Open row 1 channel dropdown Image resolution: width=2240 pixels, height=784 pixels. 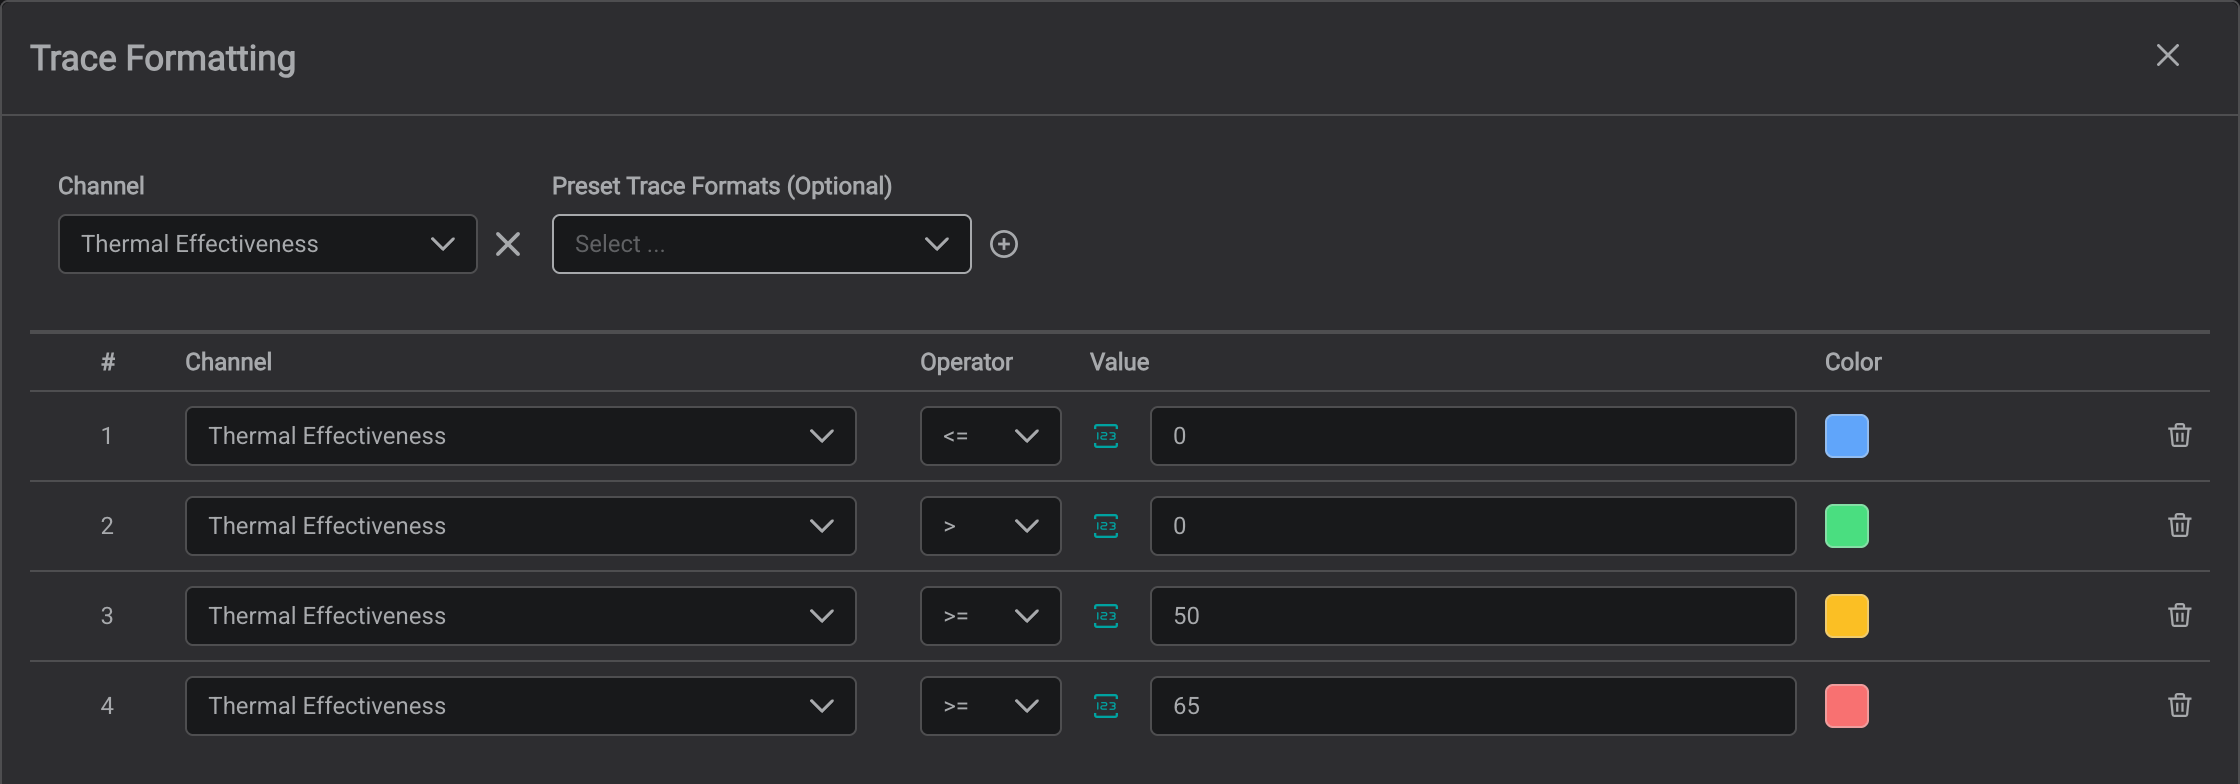tap(521, 436)
